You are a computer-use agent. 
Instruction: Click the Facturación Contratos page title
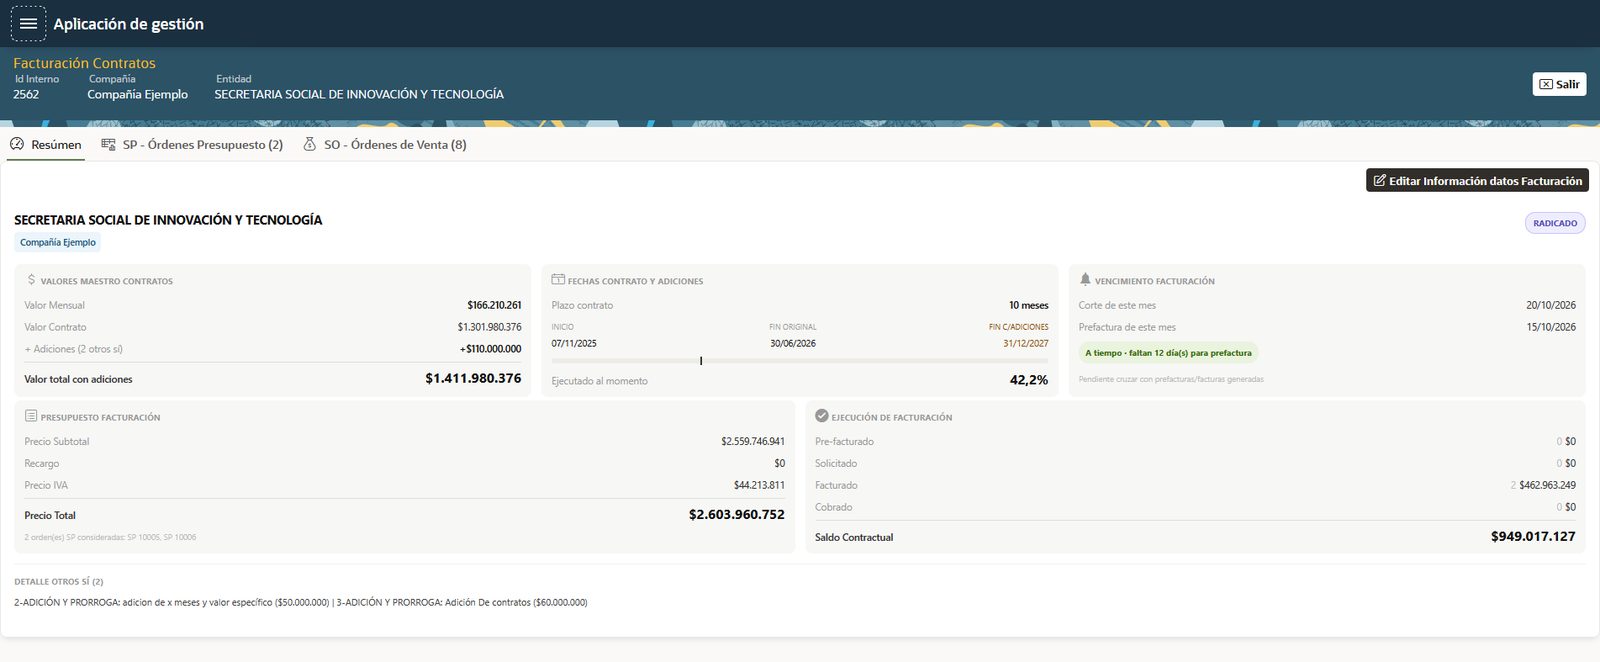(84, 63)
